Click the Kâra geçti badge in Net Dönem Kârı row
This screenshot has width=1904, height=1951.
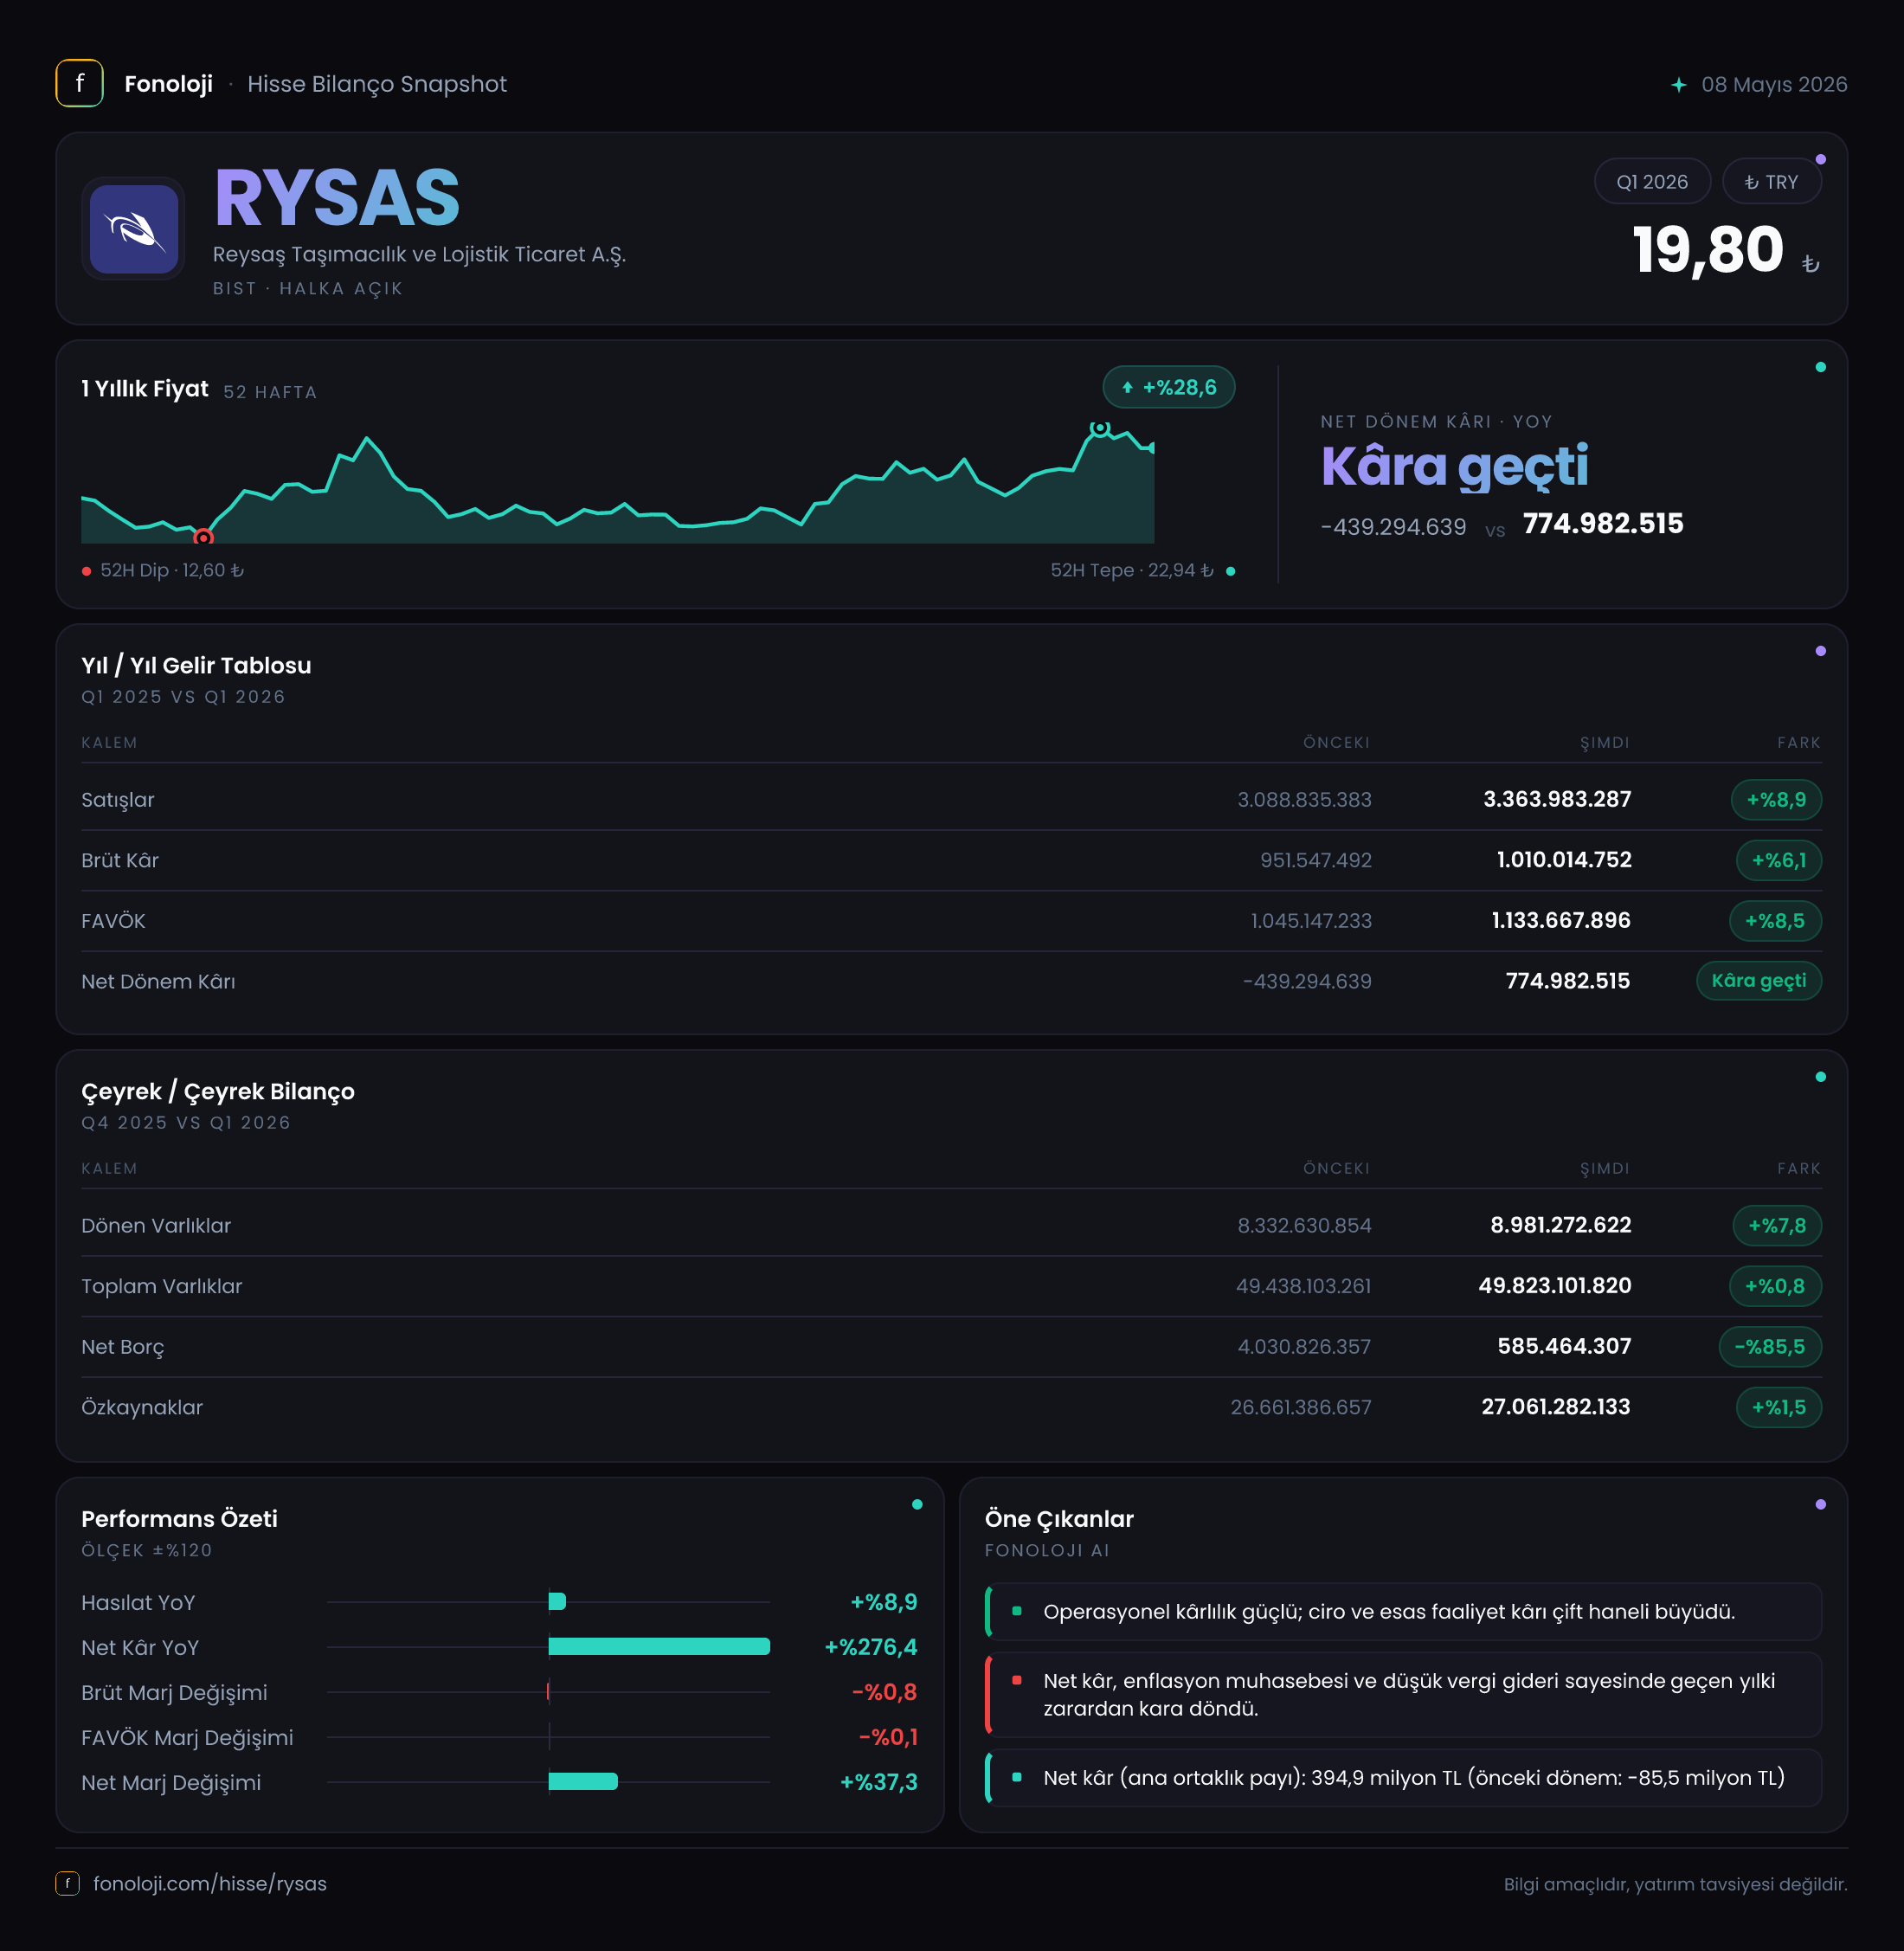tap(1759, 981)
